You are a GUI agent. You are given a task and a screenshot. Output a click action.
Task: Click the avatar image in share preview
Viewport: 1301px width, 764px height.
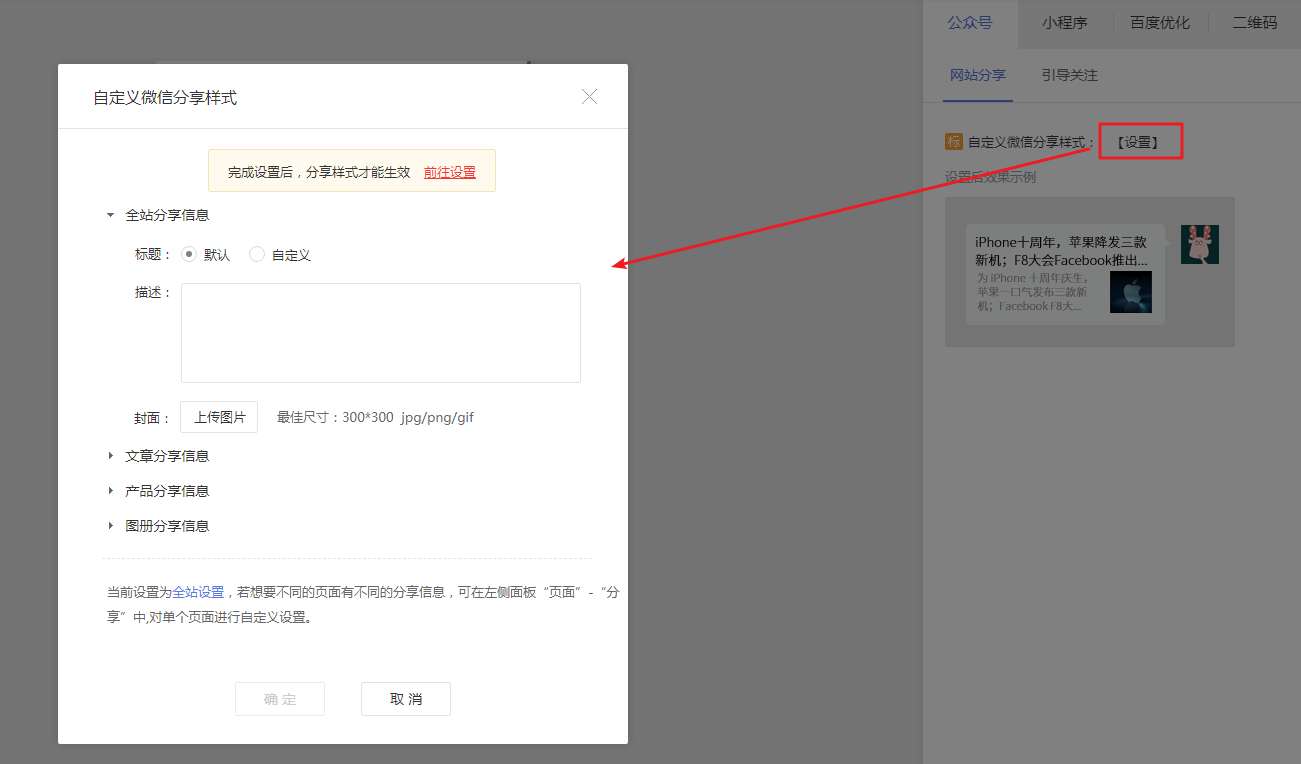pos(1199,244)
